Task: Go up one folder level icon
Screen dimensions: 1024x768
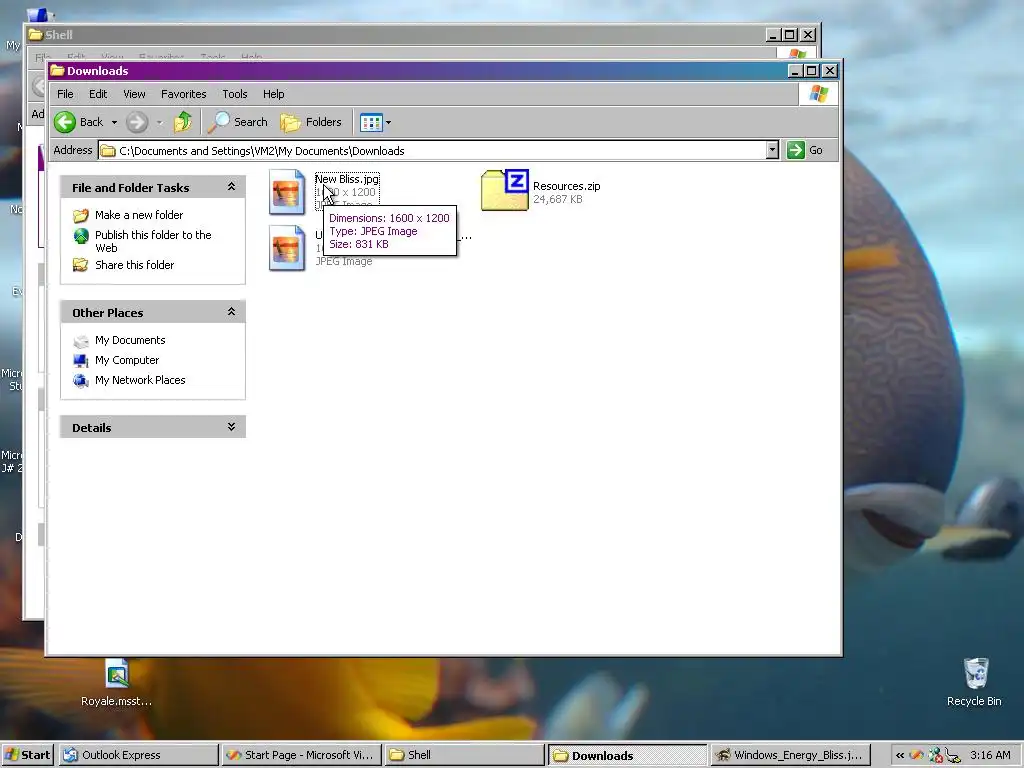Action: coord(183,122)
